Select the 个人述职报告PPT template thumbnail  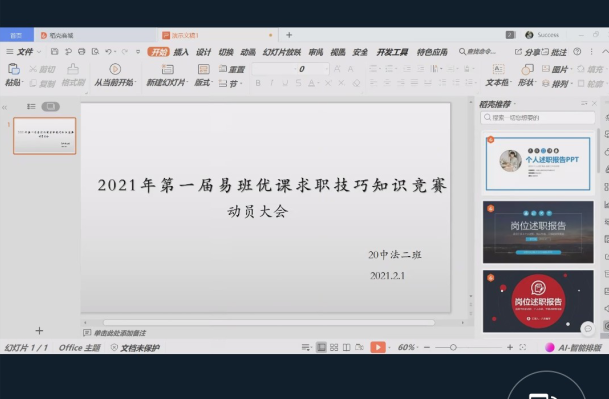(x=538, y=163)
